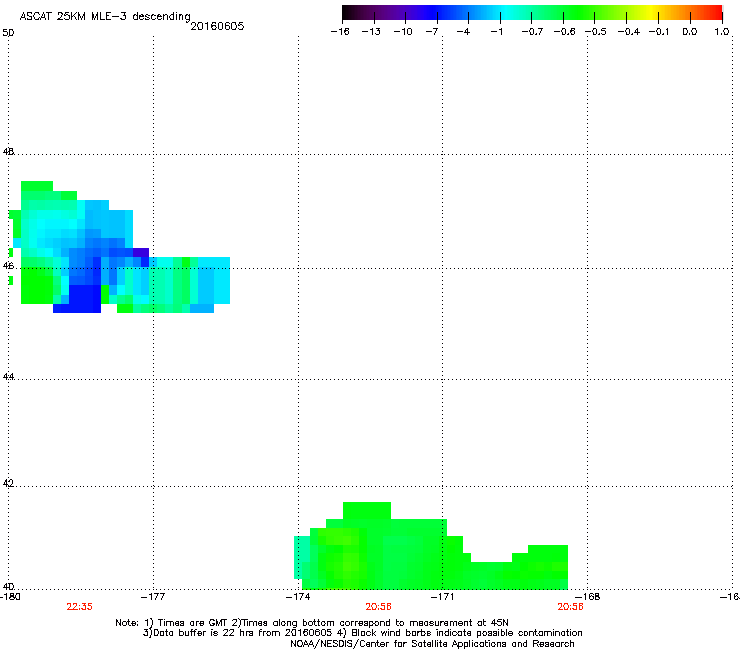
Task: Pick the -4 color scale label
Action: pyautogui.click(x=463, y=32)
